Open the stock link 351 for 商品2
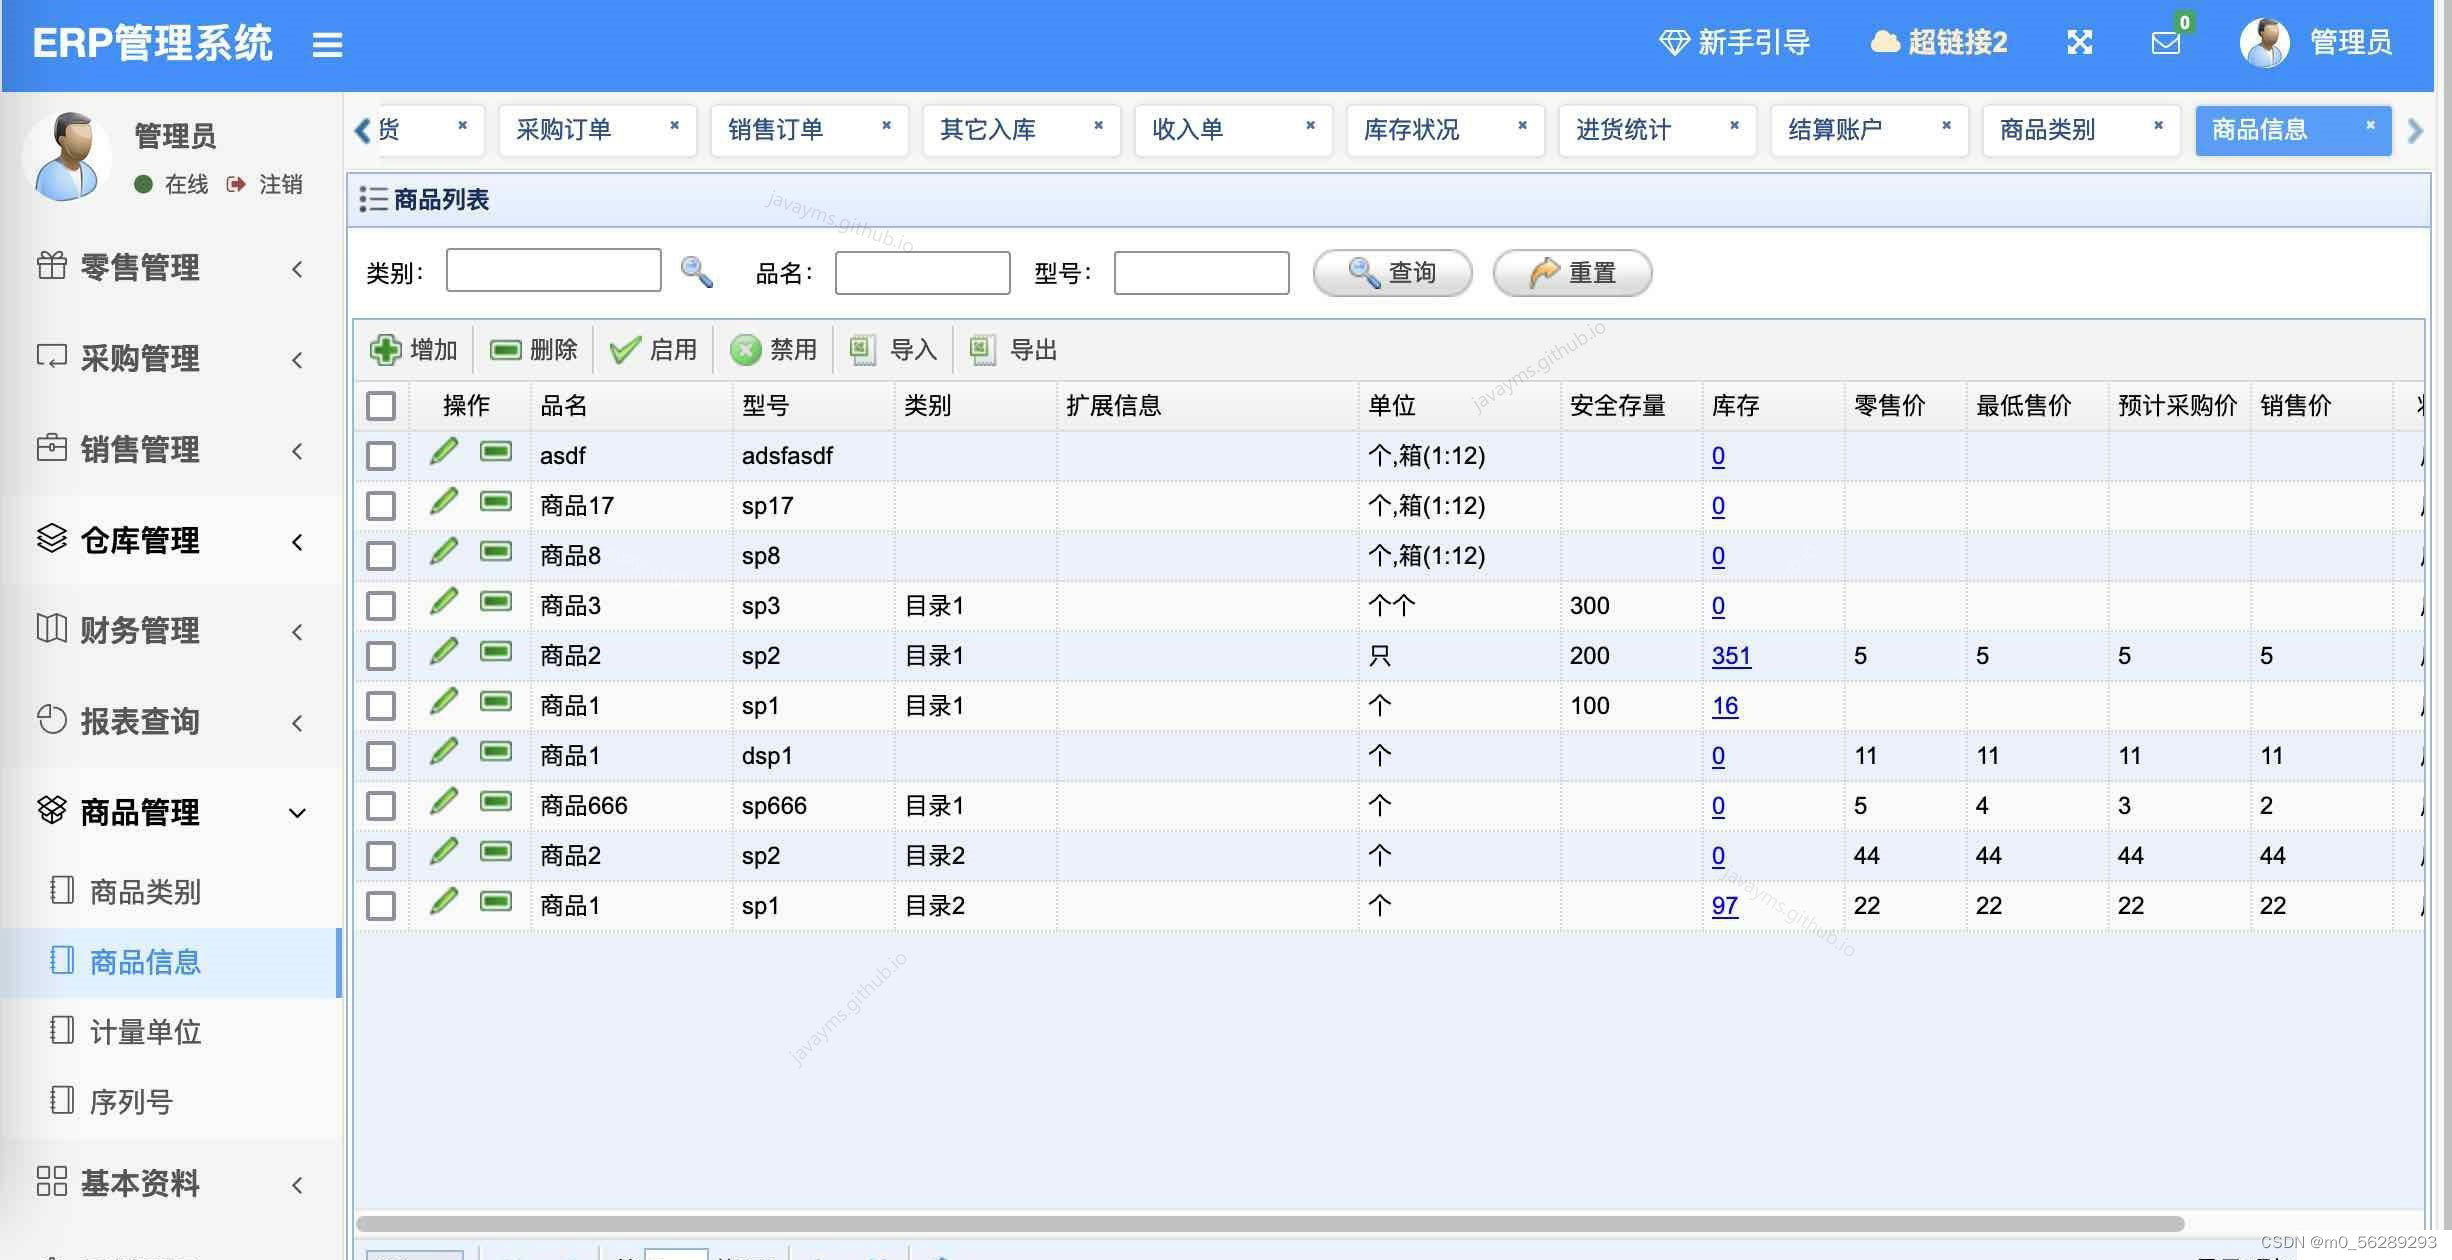 [x=1731, y=656]
